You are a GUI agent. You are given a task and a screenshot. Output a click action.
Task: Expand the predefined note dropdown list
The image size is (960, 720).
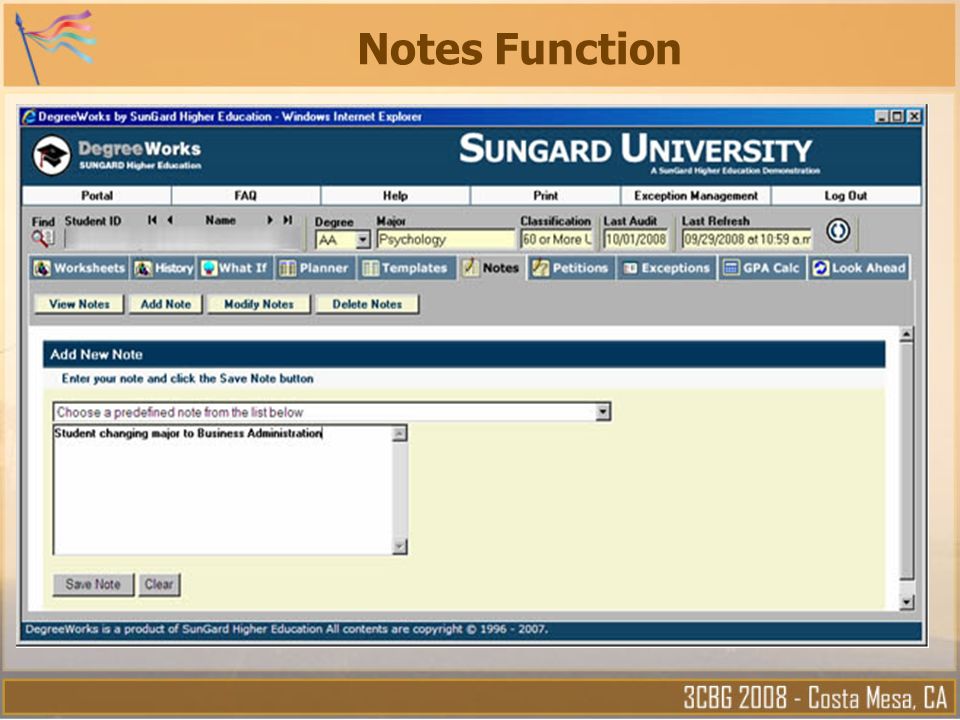click(603, 412)
